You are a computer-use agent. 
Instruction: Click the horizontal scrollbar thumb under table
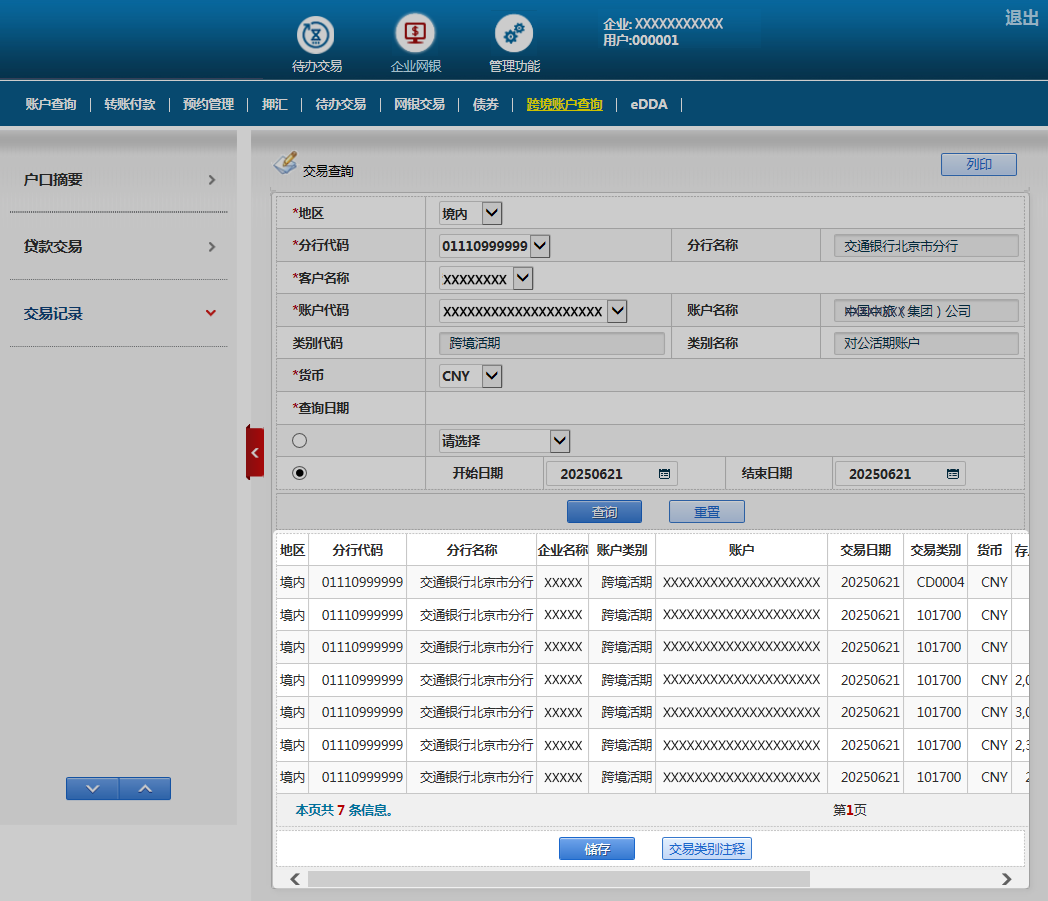tap(559, 879)
